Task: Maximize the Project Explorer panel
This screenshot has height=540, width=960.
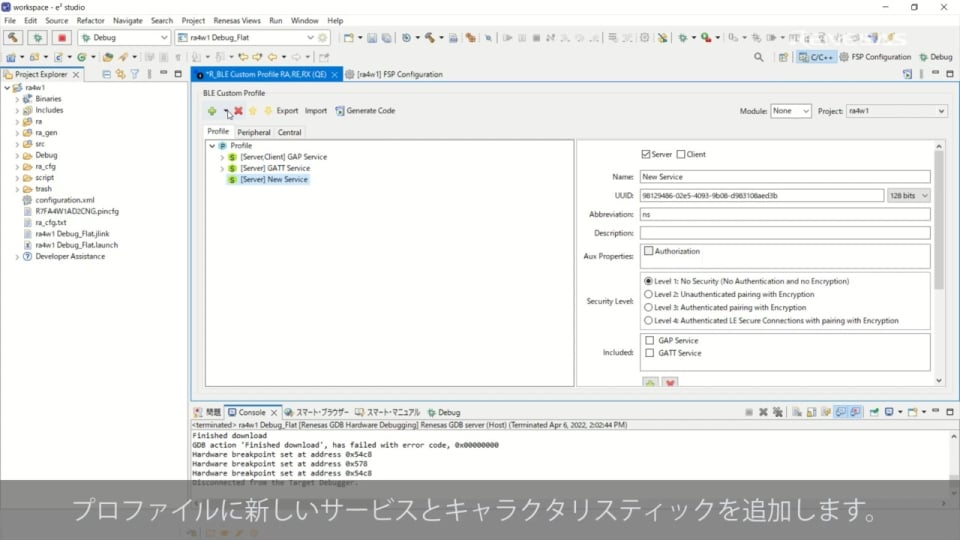Action: coord(178,74)
